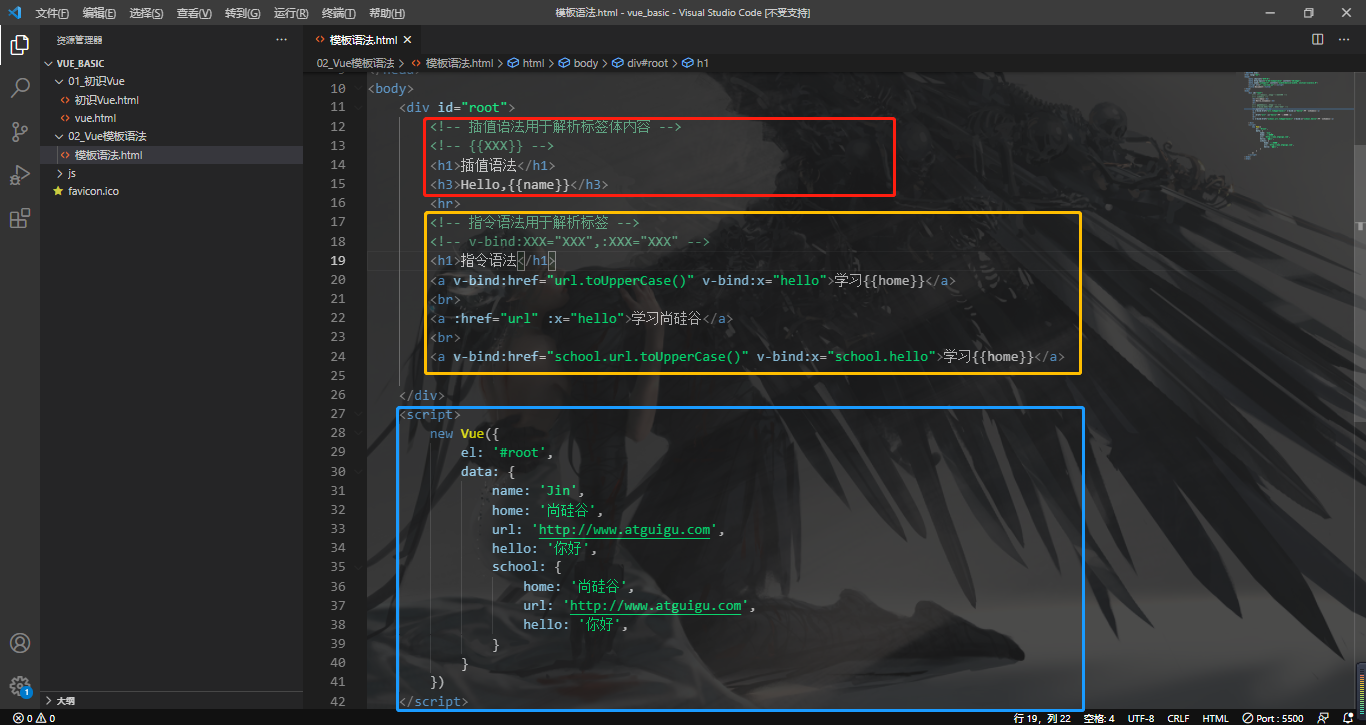Open the Accounts menu icon
The width and height of the screenshot is (1366, 725).
click(x=20, y=643)
